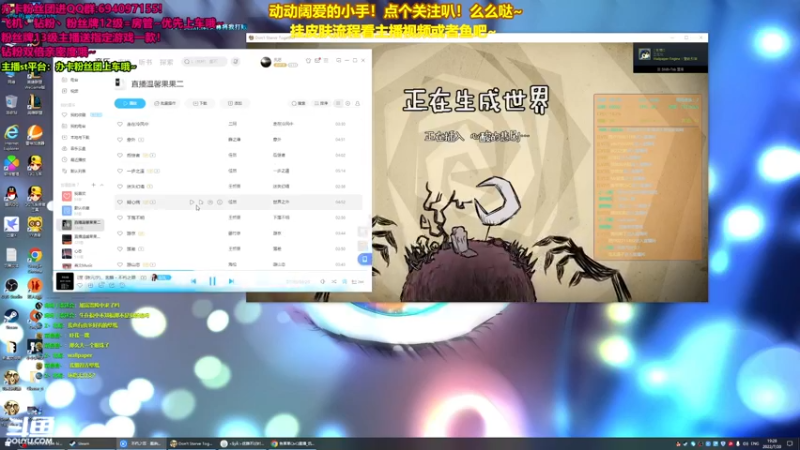Click the shuffle play-mode icon in the player bar
Screen dimensions: 800x450
pos(334,282)
